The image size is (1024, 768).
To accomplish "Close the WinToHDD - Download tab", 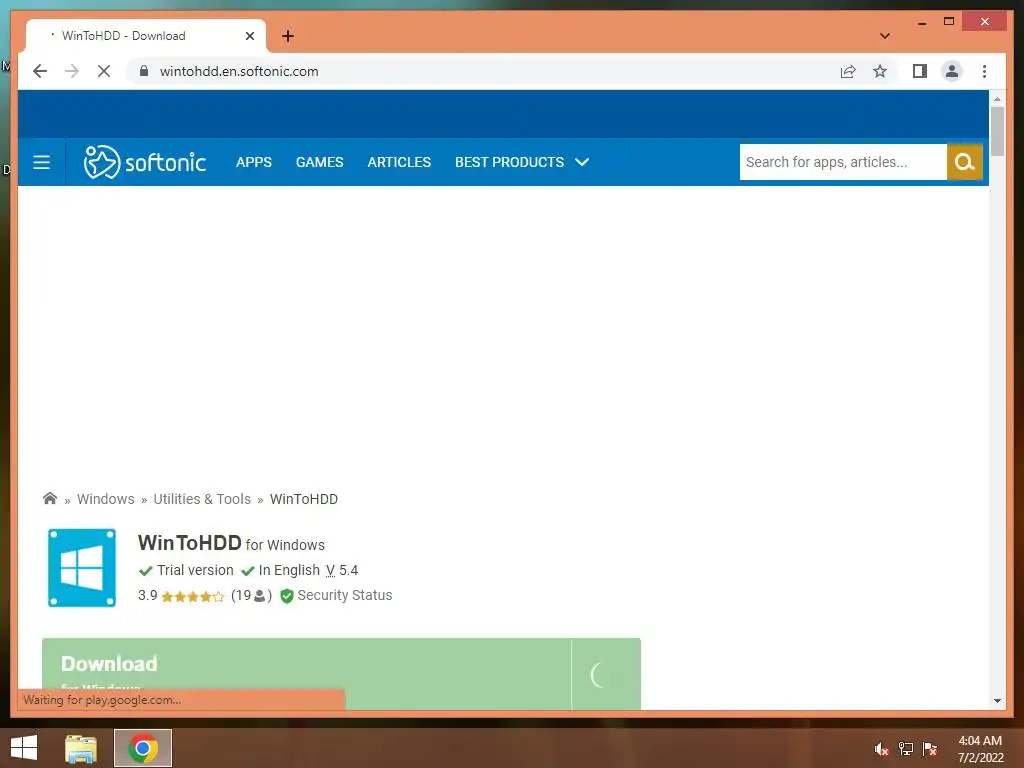I will 249,36.
